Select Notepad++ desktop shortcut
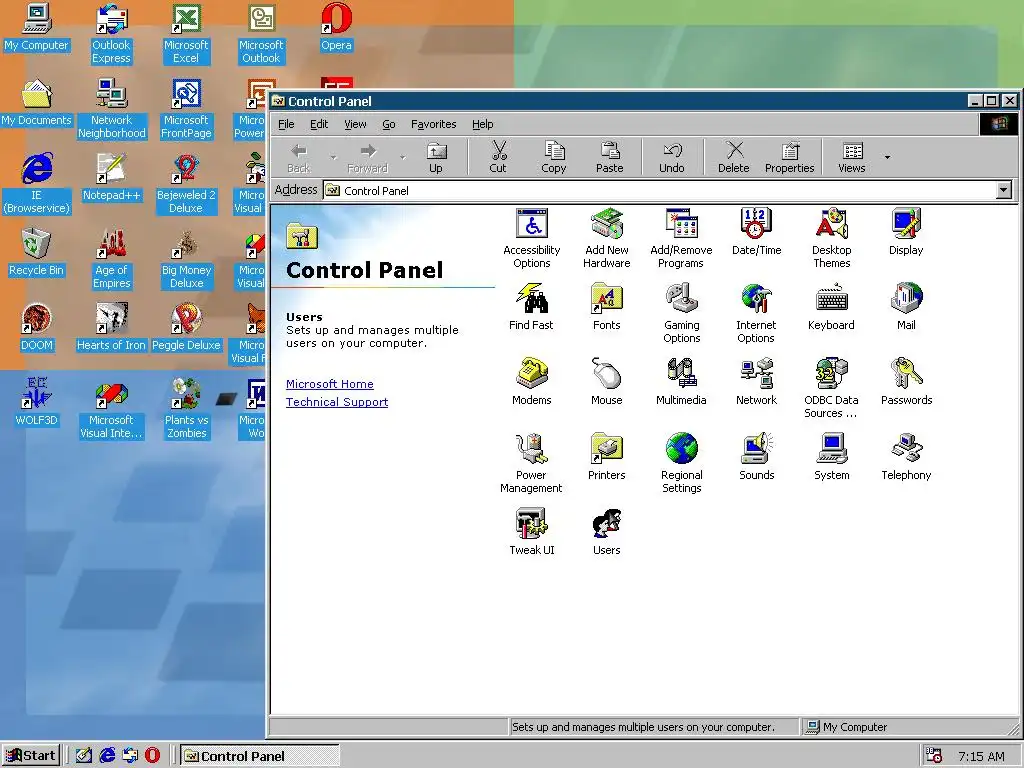 pos(111,178)
